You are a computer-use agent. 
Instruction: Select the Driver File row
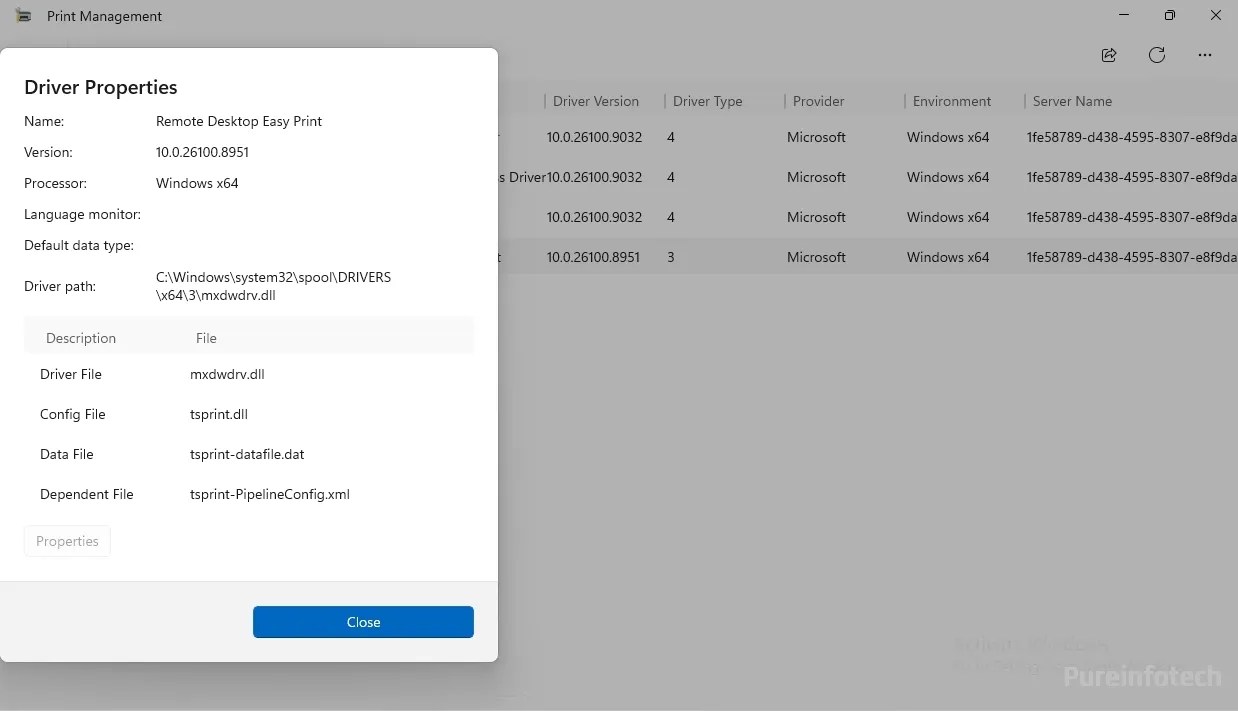[x=249, y=374]
